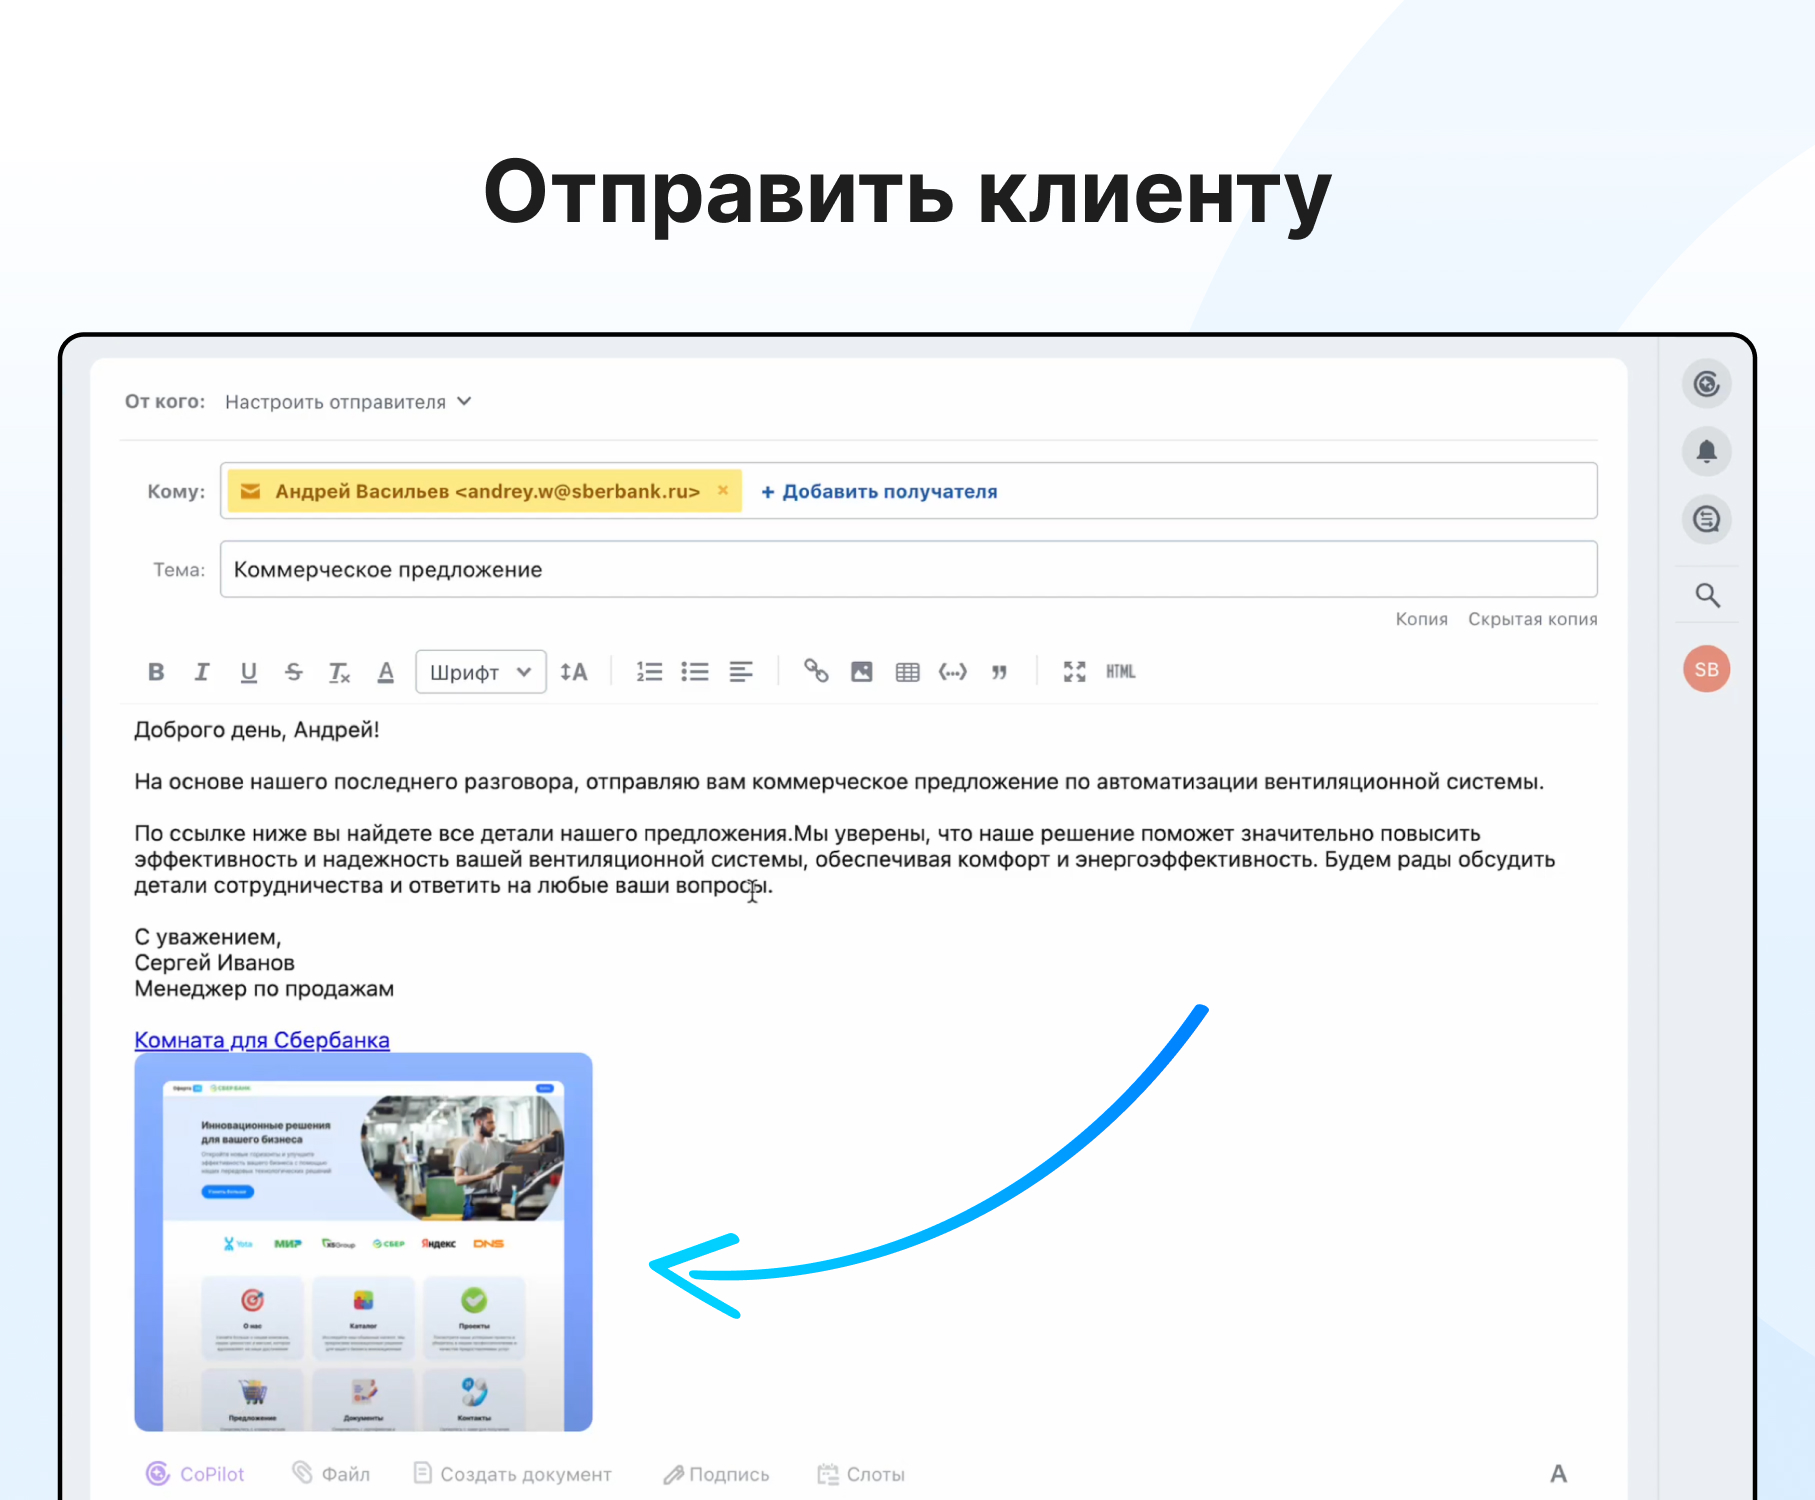Open the Комната для Сбербанка link
Screen dimensions: 1815x1500
[262, 1040]
